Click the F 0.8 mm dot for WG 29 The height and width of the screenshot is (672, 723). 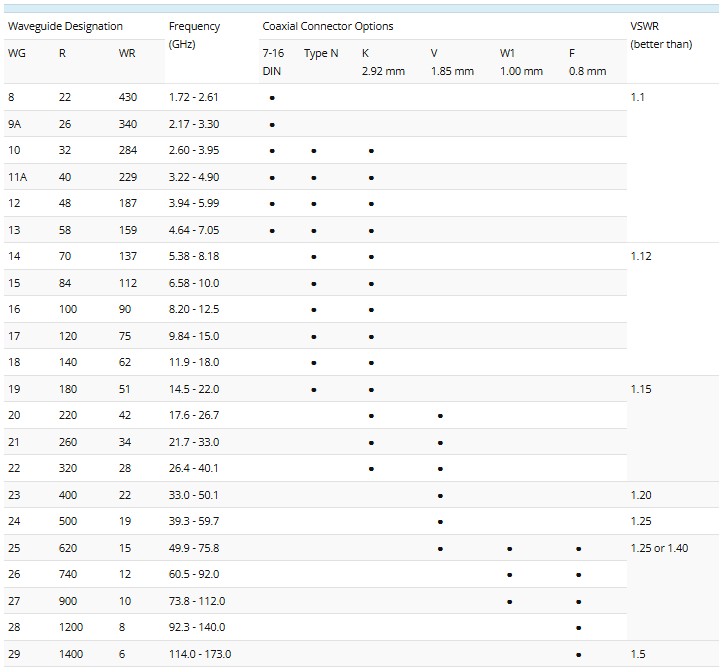tap(579, 655)
